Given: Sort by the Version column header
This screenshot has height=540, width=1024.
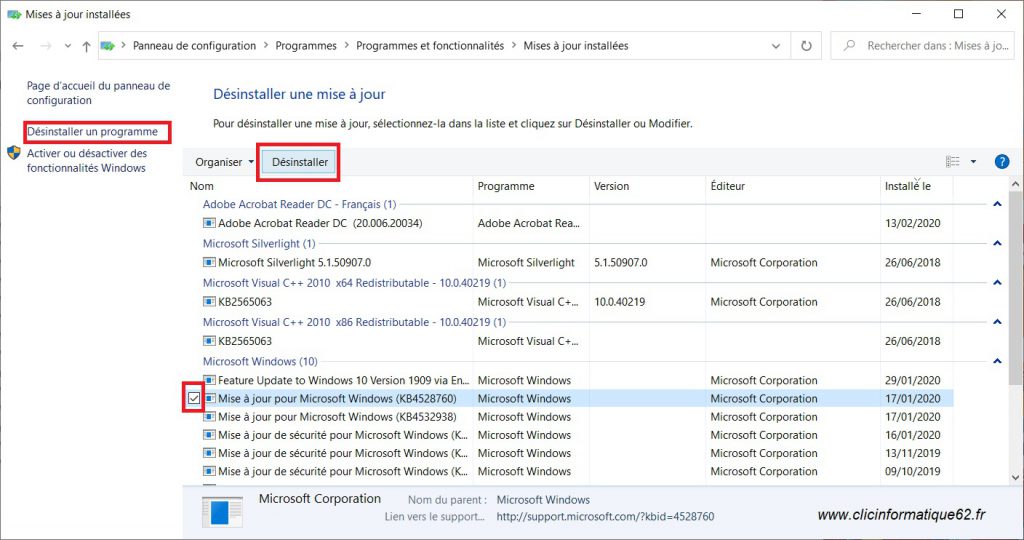Looking at the screenshot, I should coord(647,186).
